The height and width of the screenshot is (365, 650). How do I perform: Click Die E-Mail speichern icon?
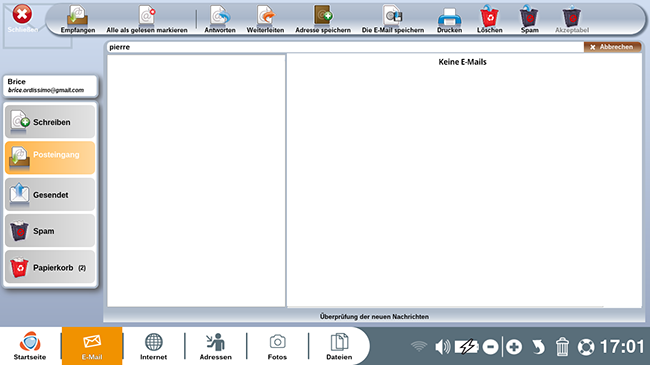[393, 19]
